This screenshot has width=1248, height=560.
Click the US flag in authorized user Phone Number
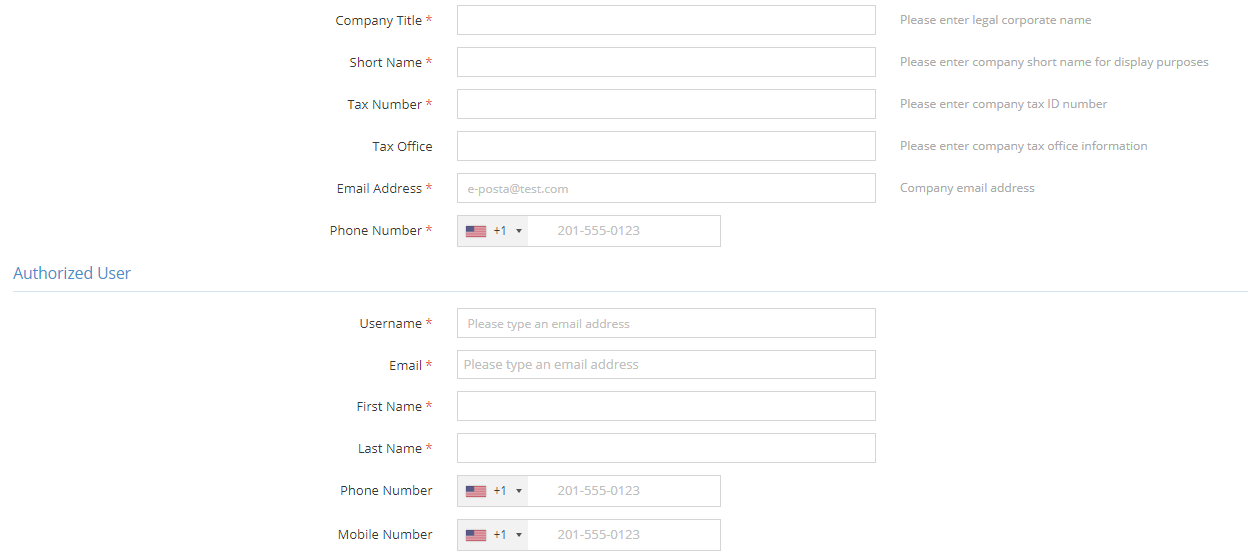point(476,491)
